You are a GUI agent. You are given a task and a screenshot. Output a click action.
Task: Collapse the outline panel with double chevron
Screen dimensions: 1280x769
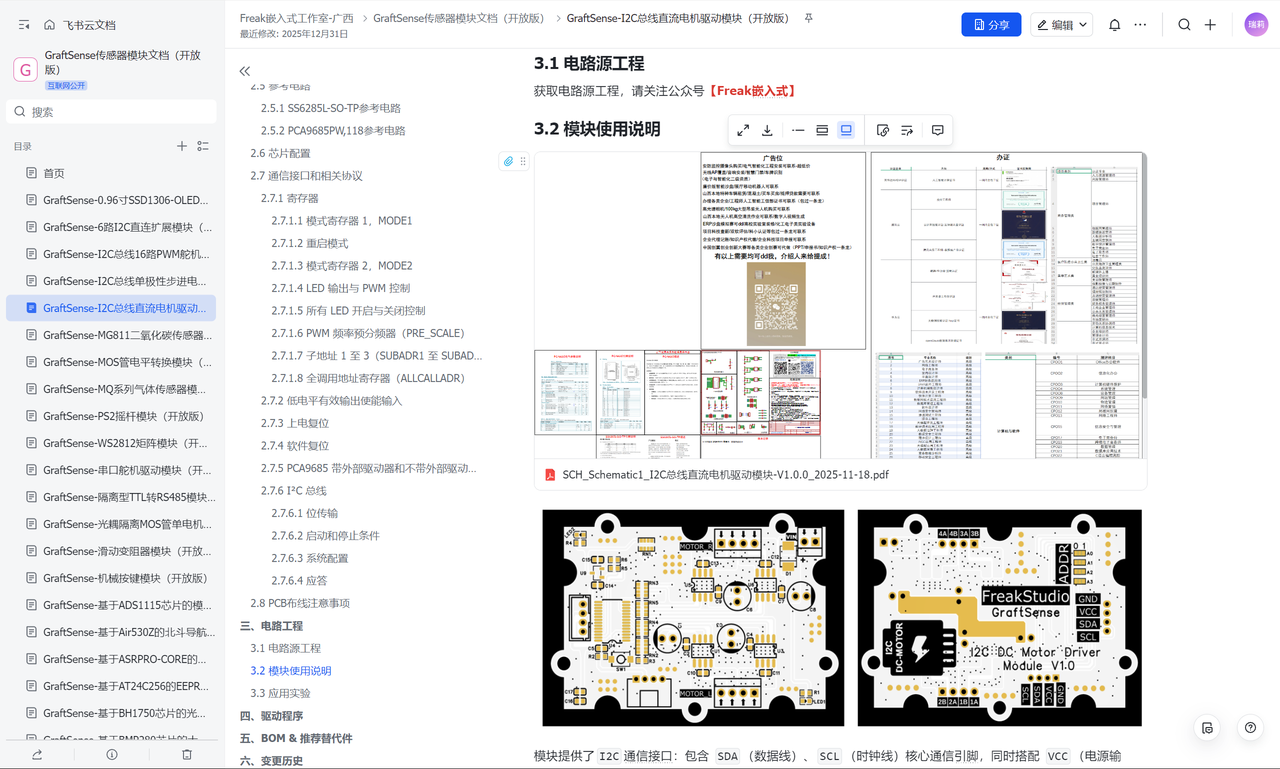[x=245, y=71]
